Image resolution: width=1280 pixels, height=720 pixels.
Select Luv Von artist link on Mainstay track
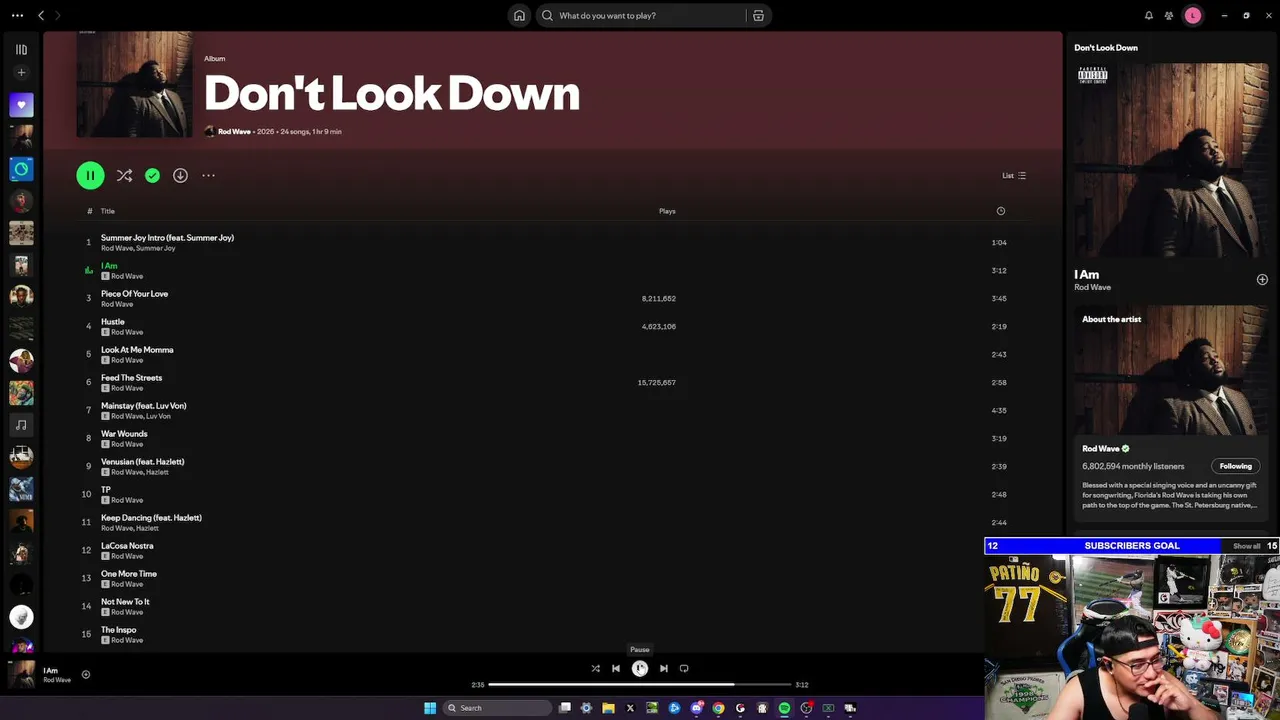tap(159, 416)
